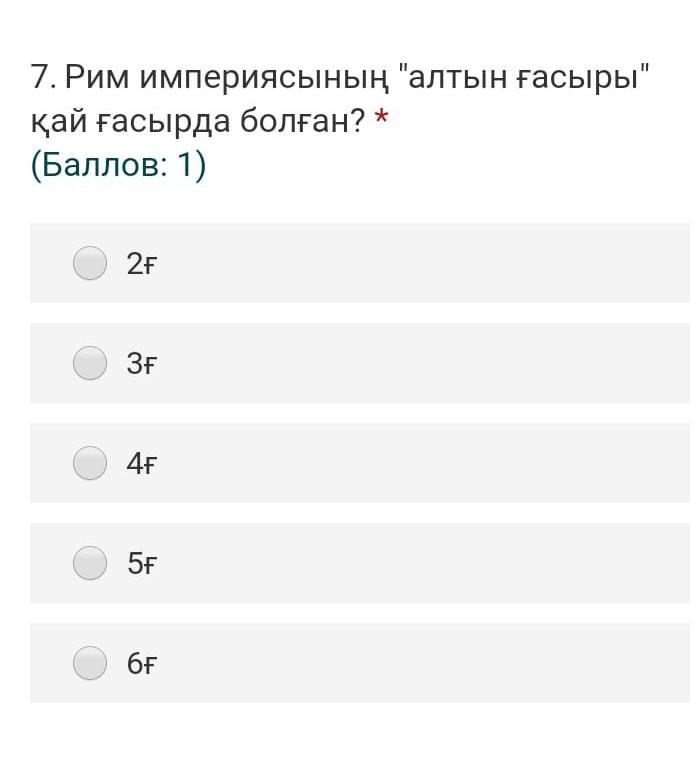Click the "3ғ" answer label text
This screenshot has width=694, height=760.
point(142,364)
